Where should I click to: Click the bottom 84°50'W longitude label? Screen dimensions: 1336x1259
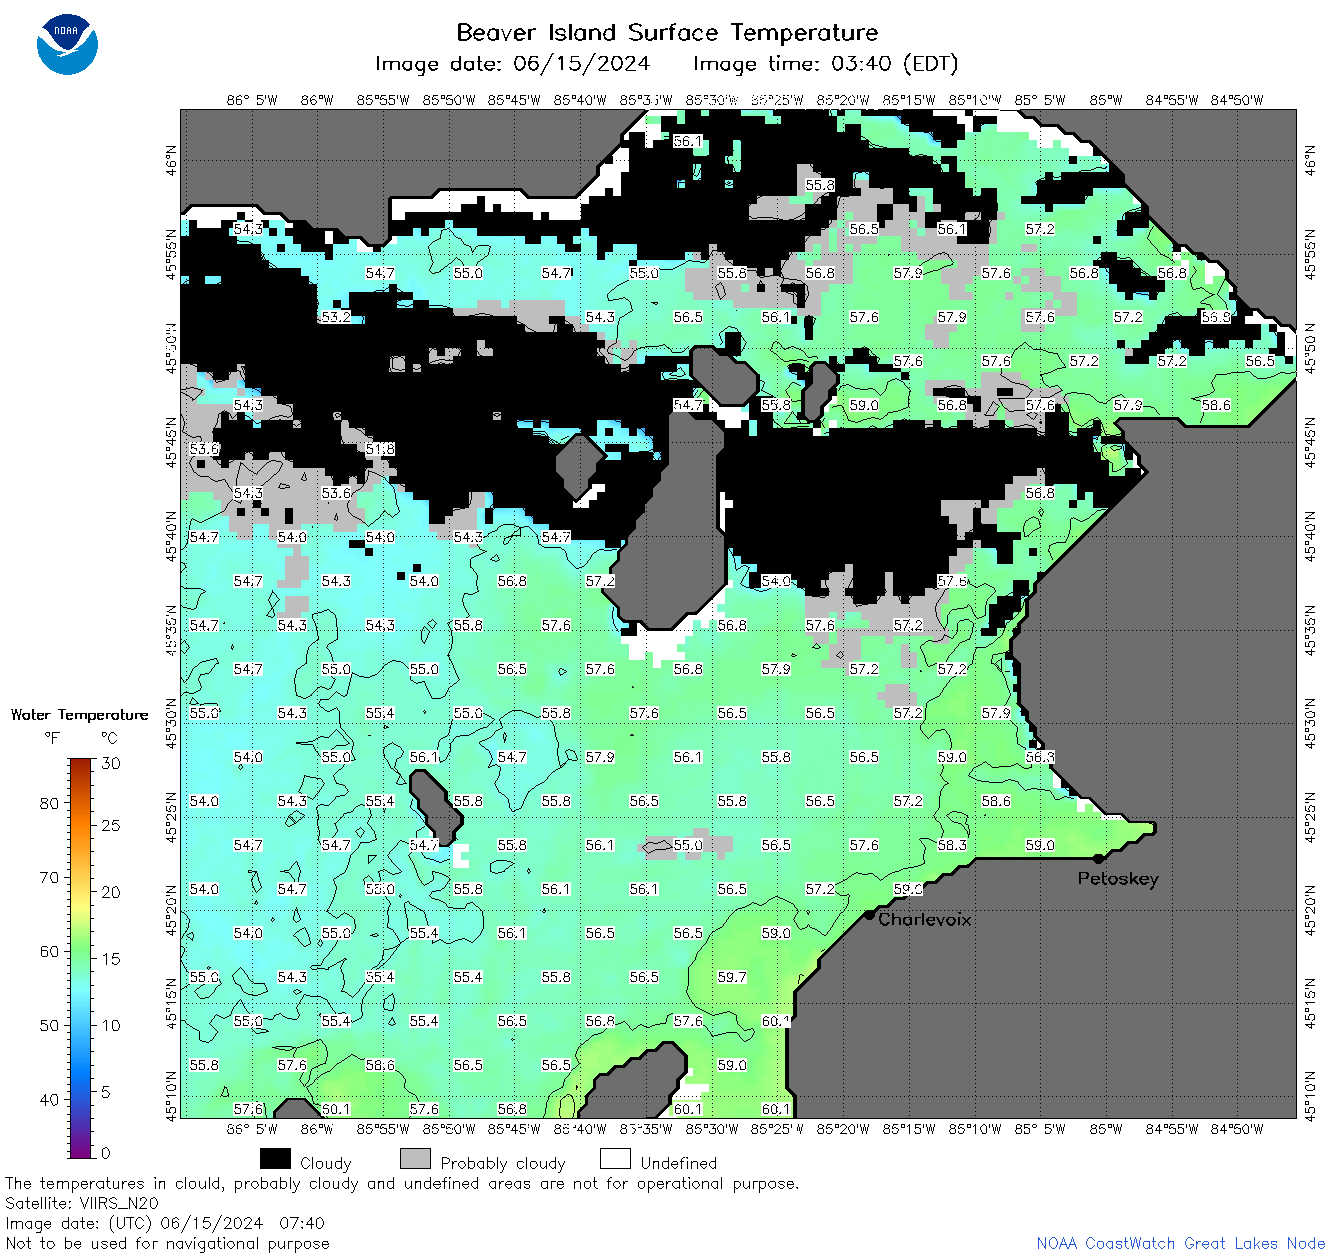tap(1237, 1129)
